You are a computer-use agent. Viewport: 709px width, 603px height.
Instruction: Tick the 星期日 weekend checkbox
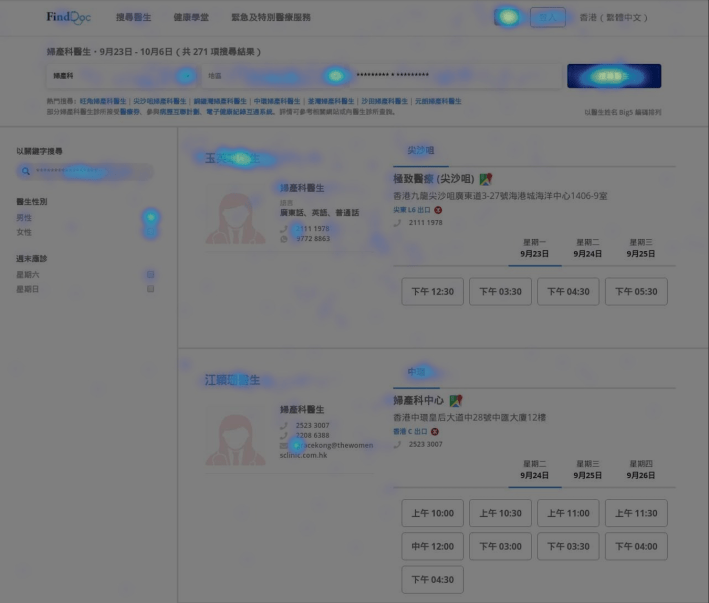pyautogui.click(x=150, y=288)
